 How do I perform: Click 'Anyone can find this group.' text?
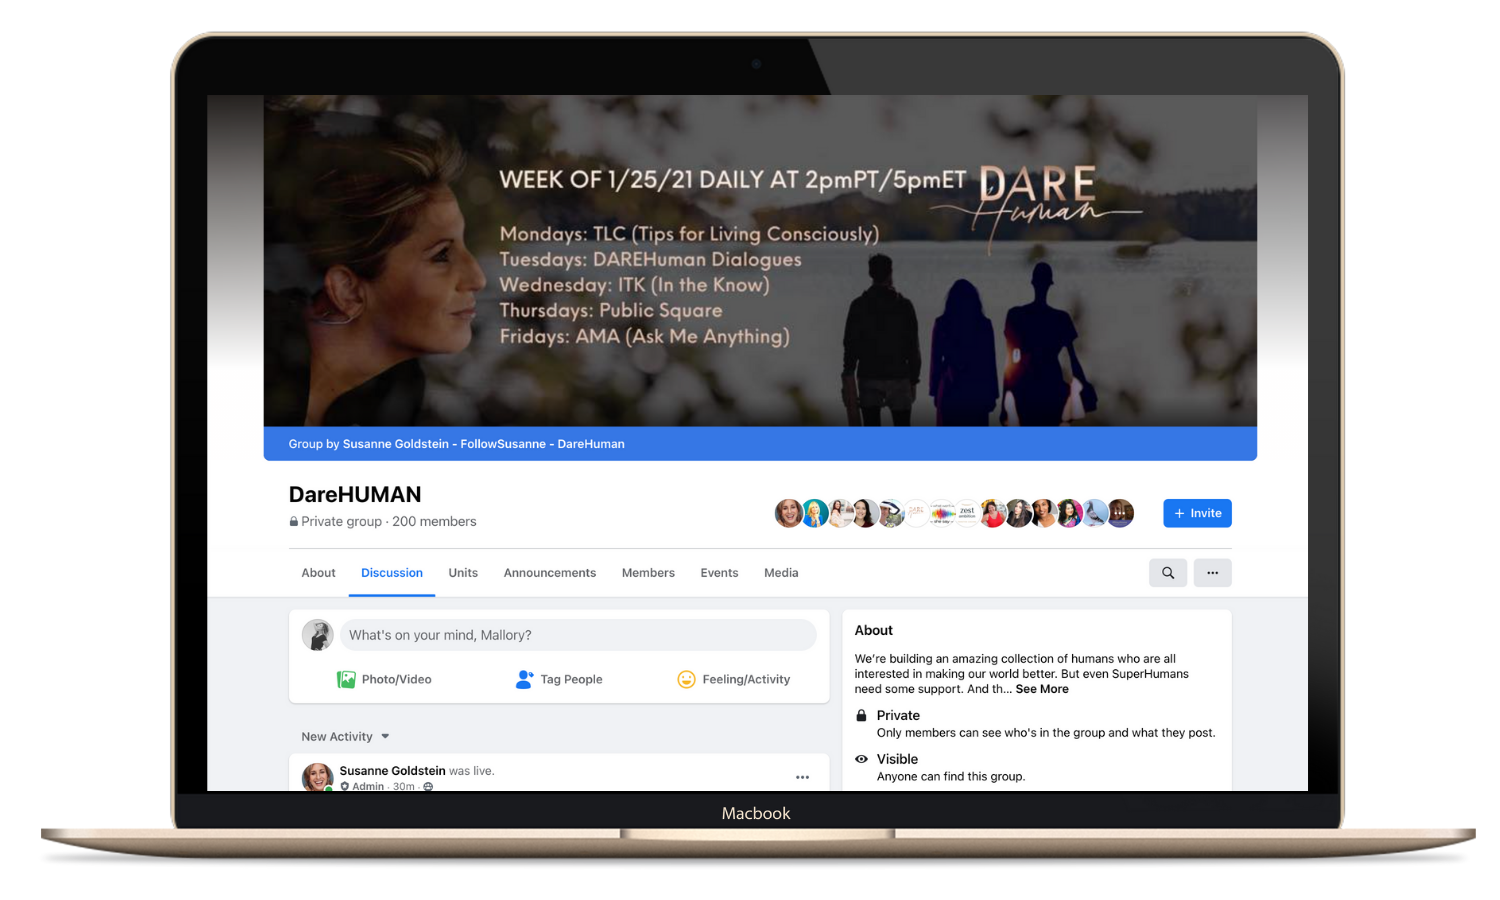point(951,776)
